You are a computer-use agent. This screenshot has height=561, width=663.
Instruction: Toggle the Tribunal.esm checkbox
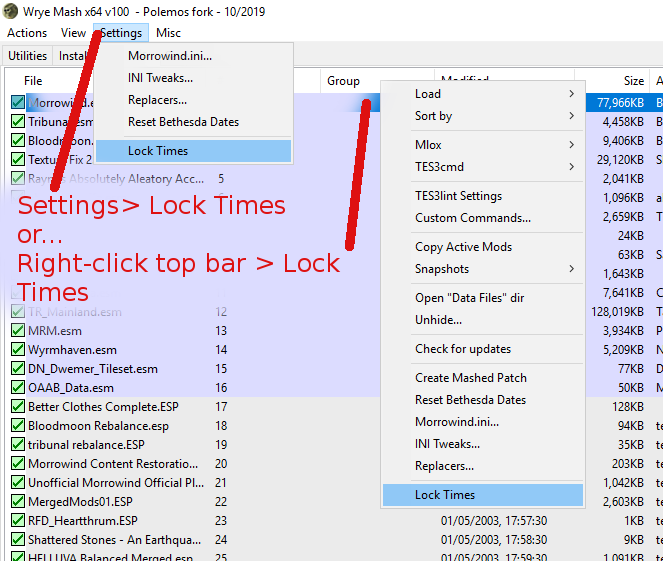click(18, 121)
